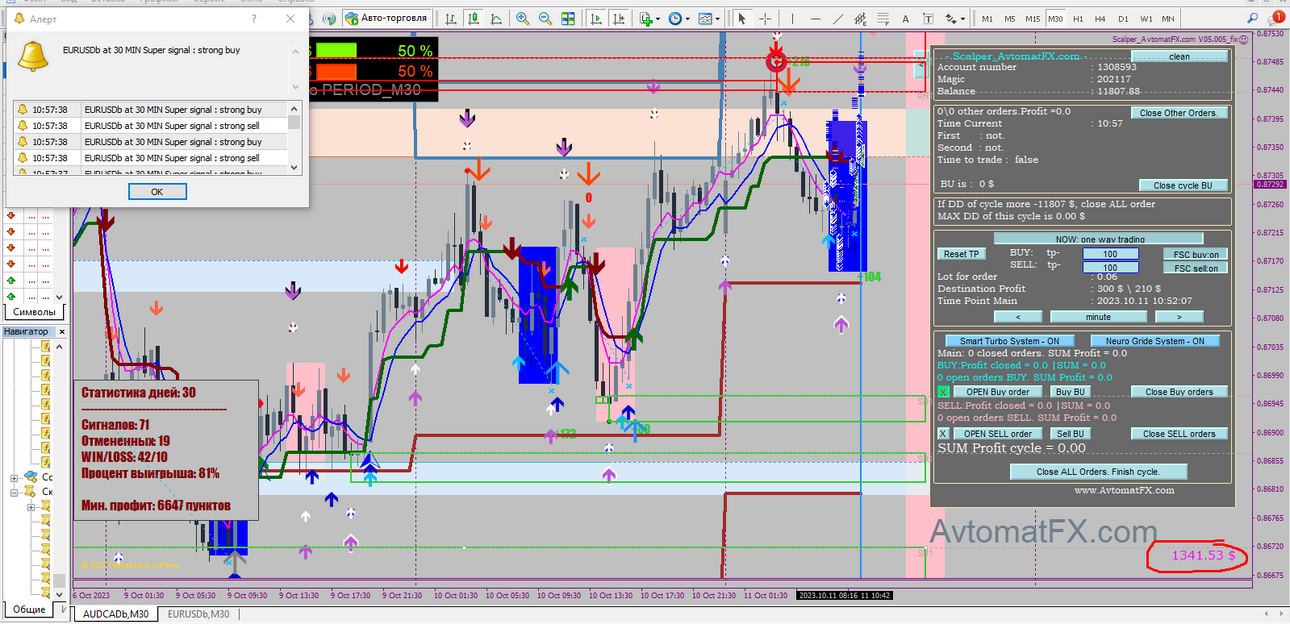This screenshot has height=624, width=1290.
Task: Select the Fibonacci retracement tool
Action: (882, 18)
